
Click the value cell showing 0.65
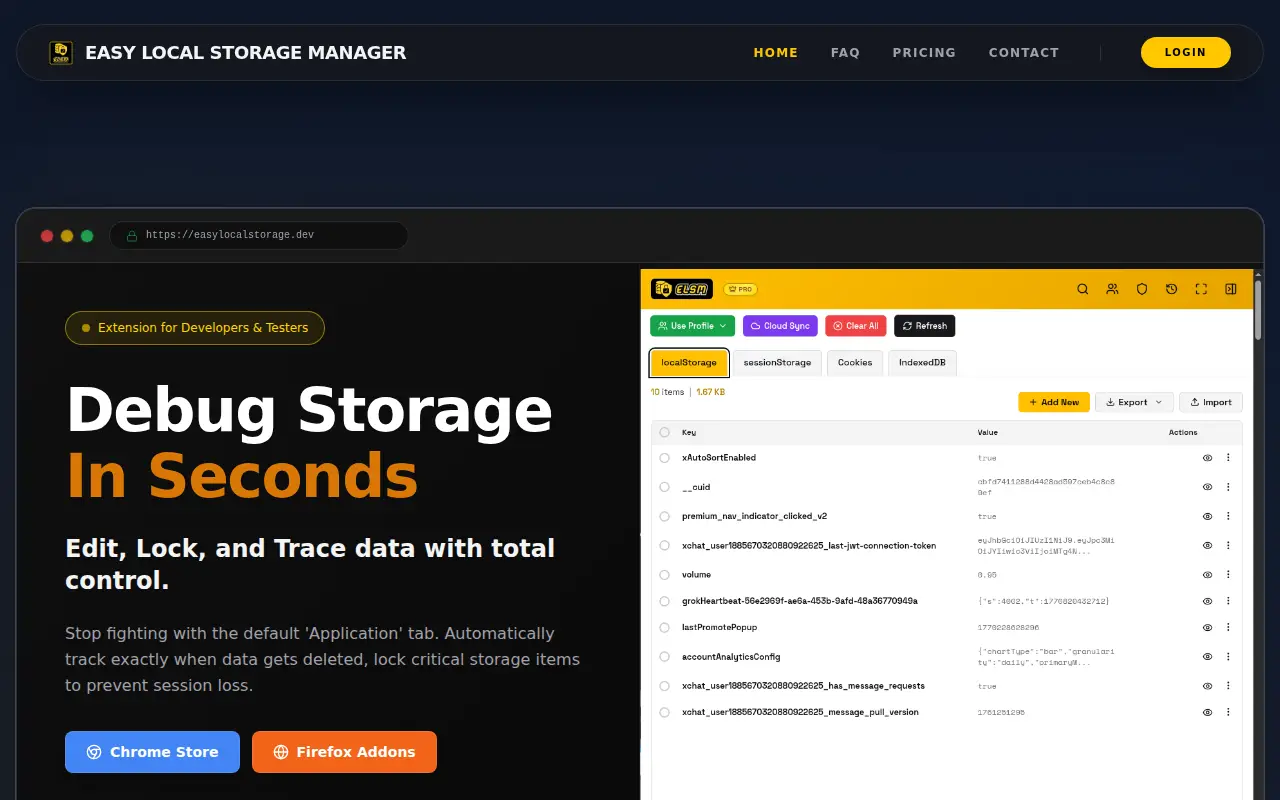[987, 575]
